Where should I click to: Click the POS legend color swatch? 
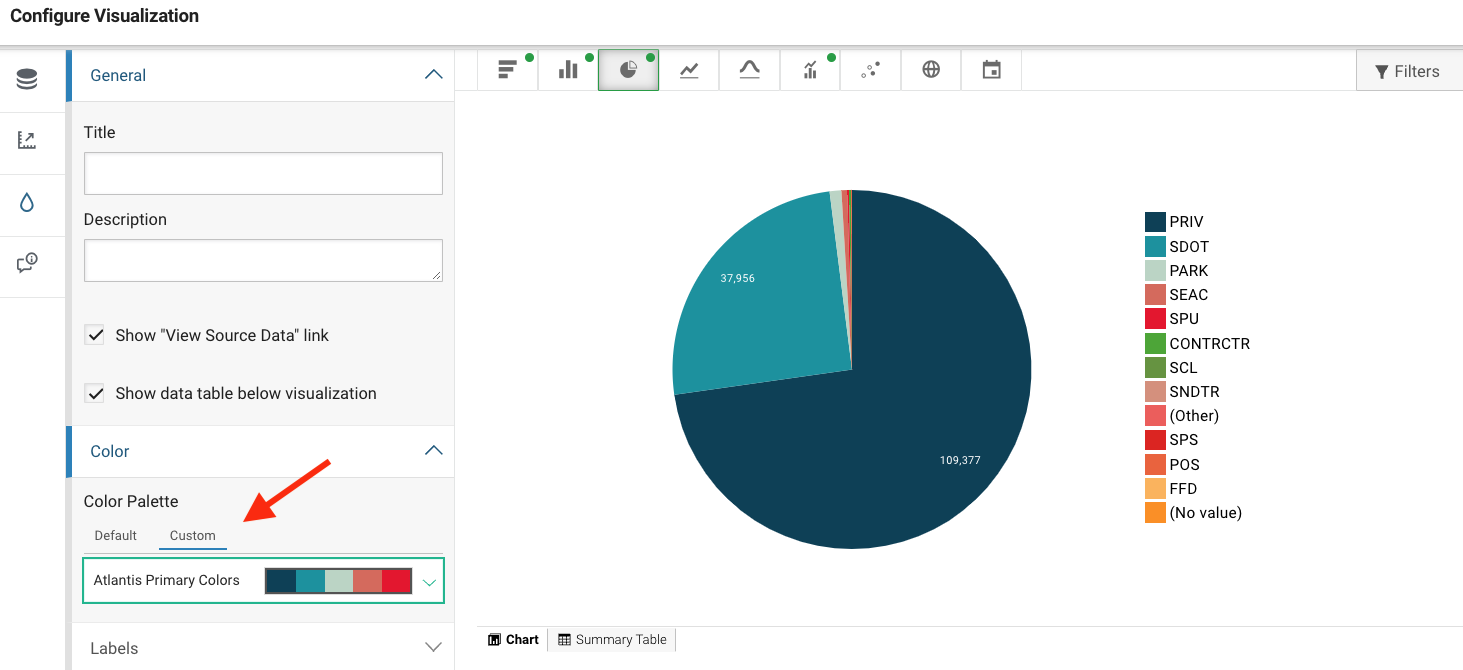pos(1155,464)
